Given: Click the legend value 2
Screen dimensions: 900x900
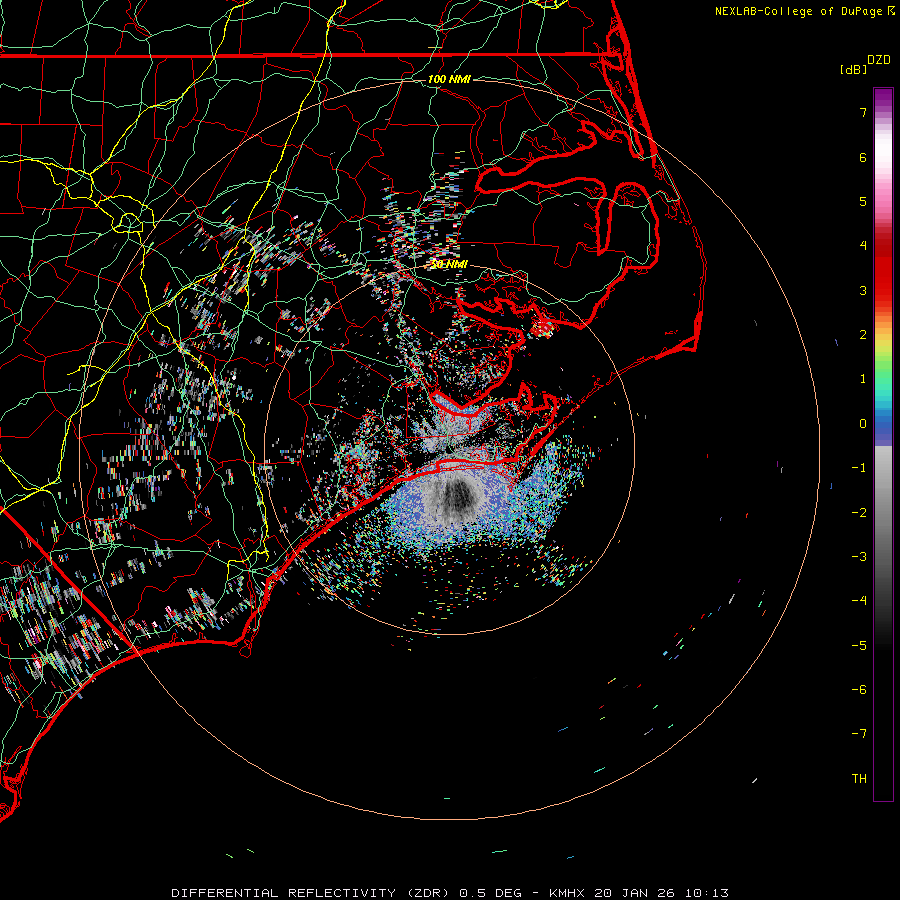Looking at the screenshot, I should pos(863,335).
